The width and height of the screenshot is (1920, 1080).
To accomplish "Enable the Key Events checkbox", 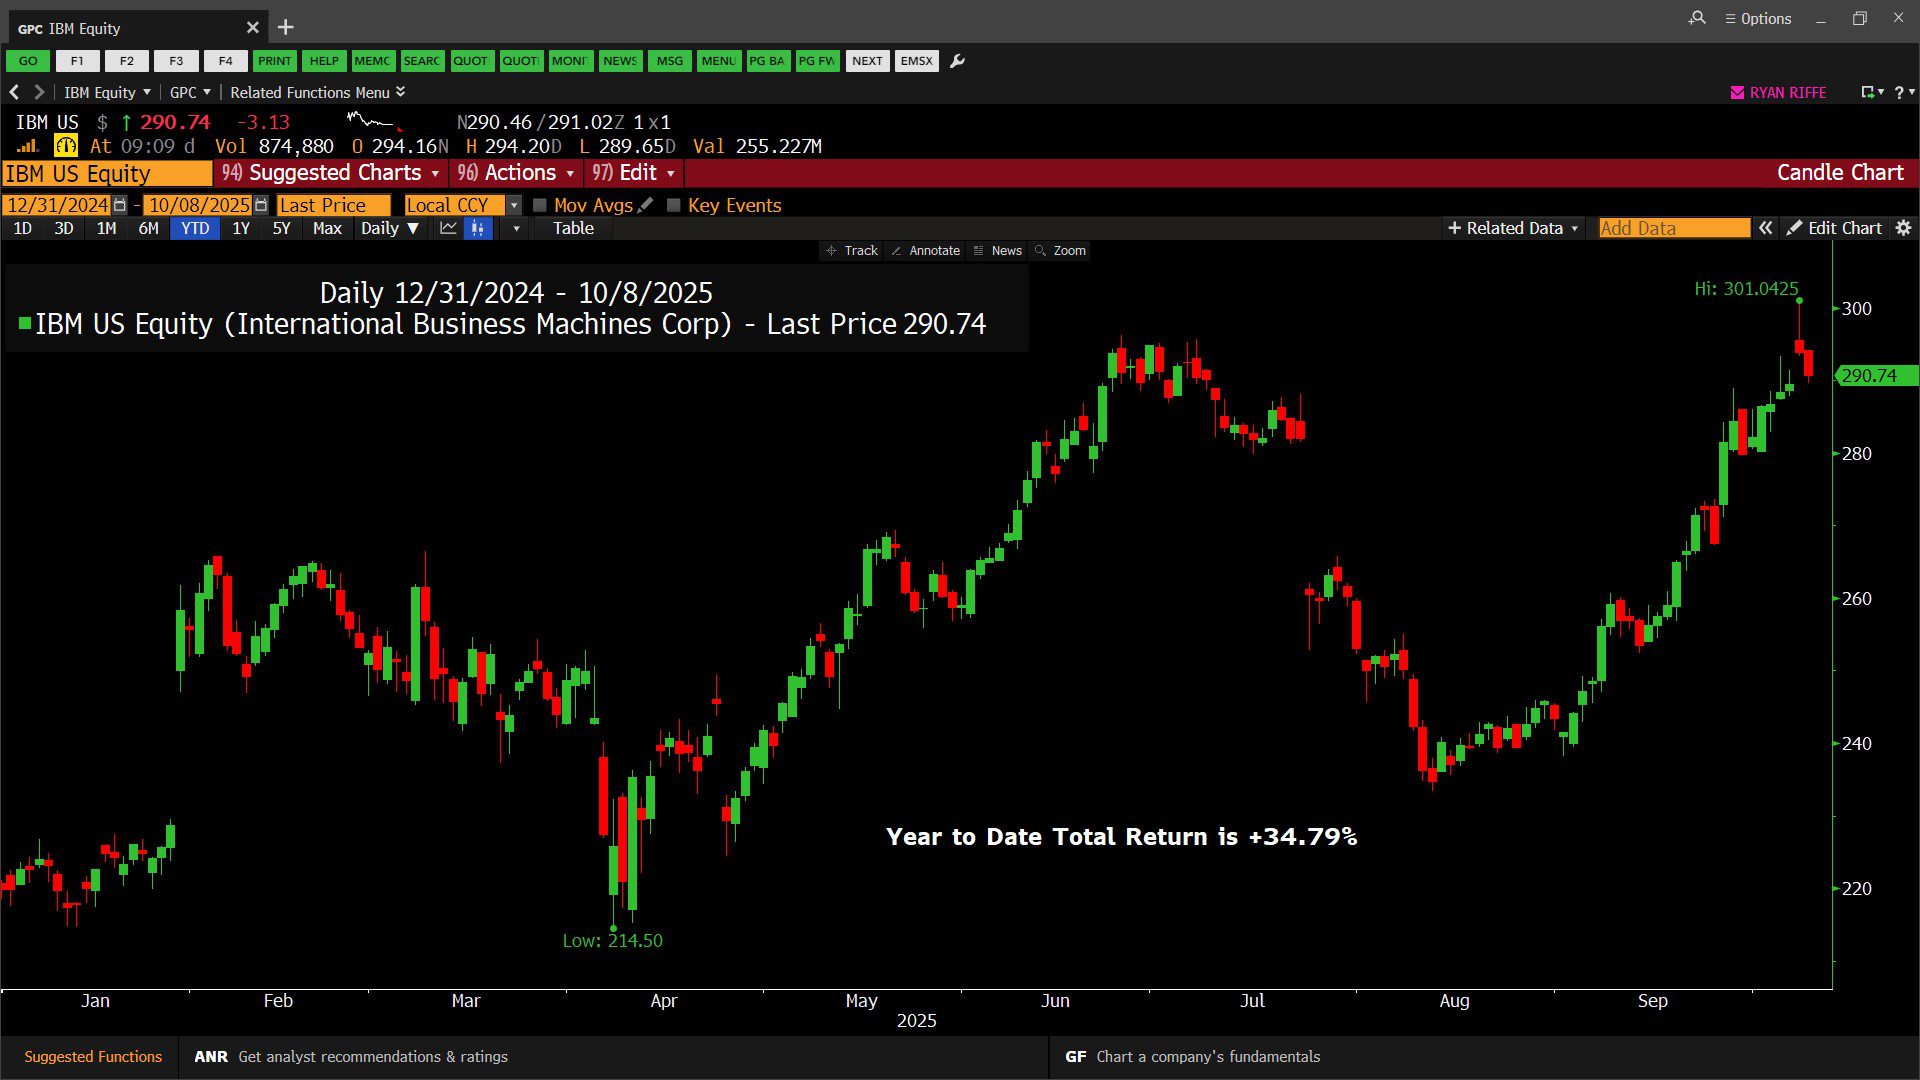I will pyautogui.click(x=674, y=205).
